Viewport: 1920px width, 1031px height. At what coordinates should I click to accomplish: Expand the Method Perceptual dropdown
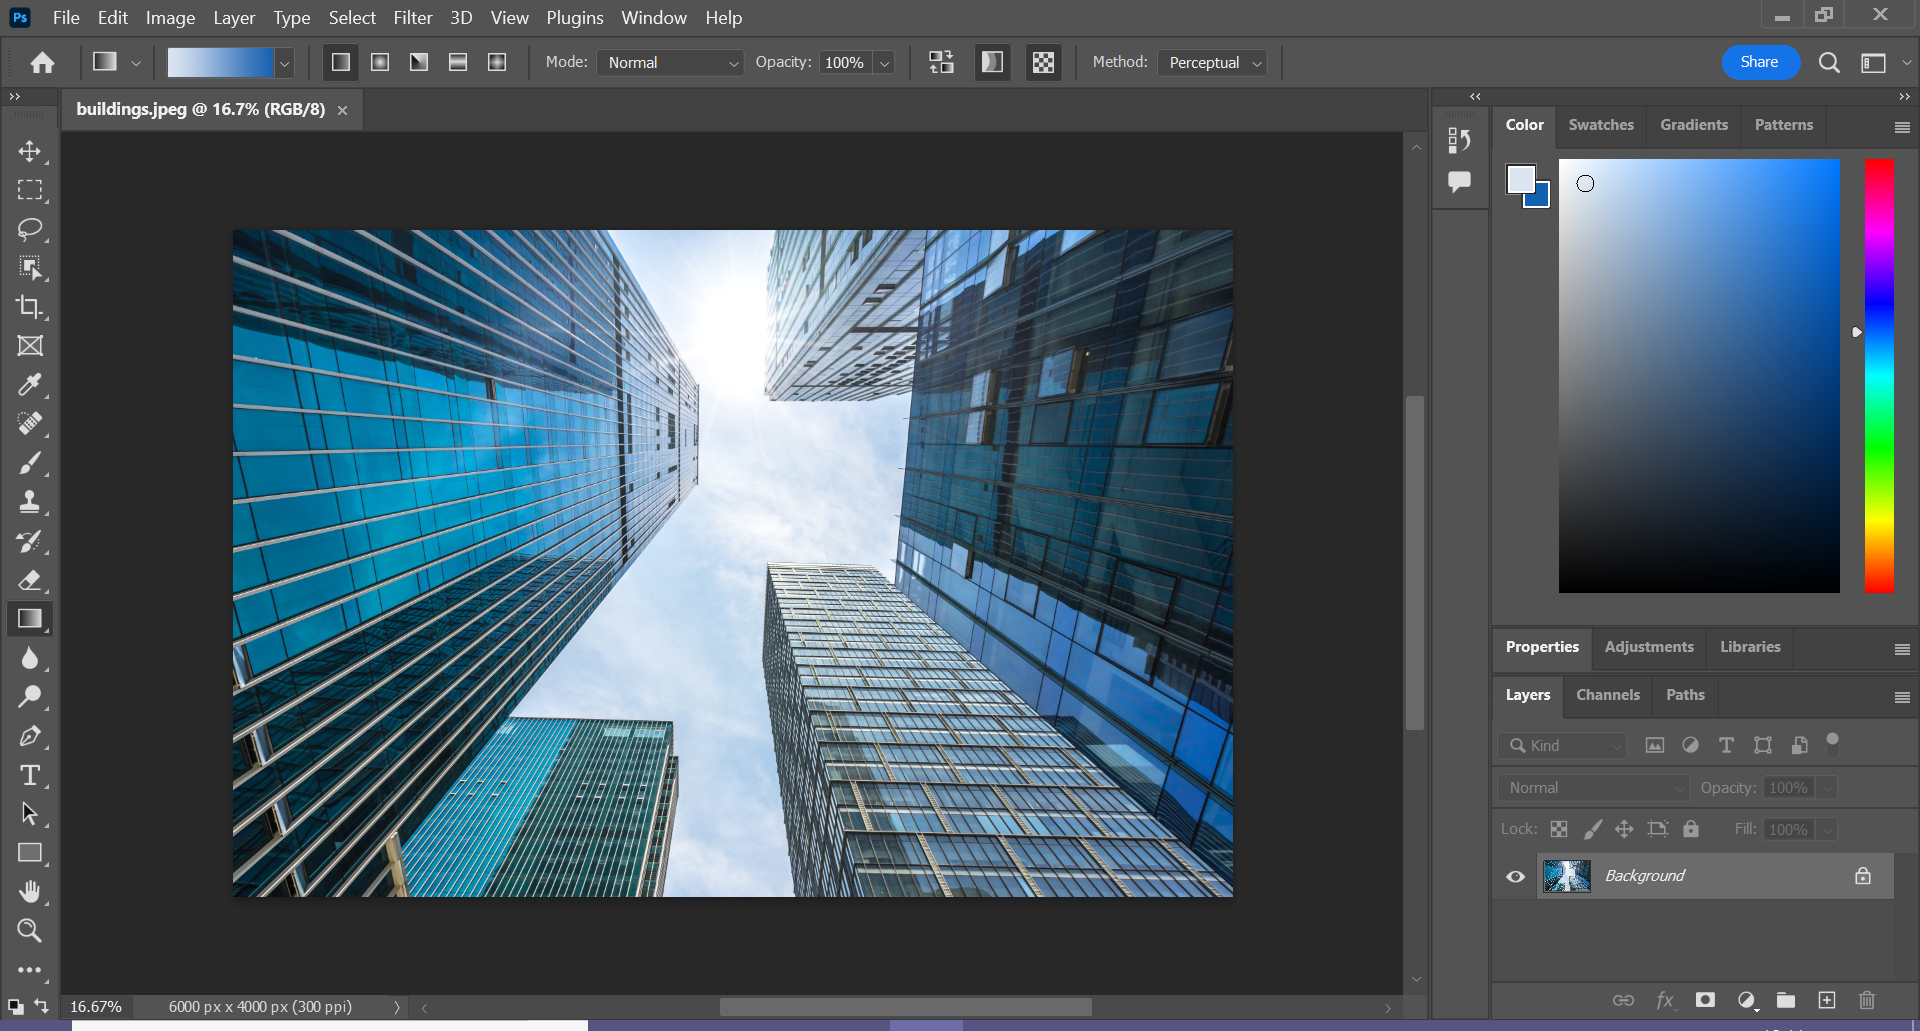pyautogui.click(x=1212, y=62)
